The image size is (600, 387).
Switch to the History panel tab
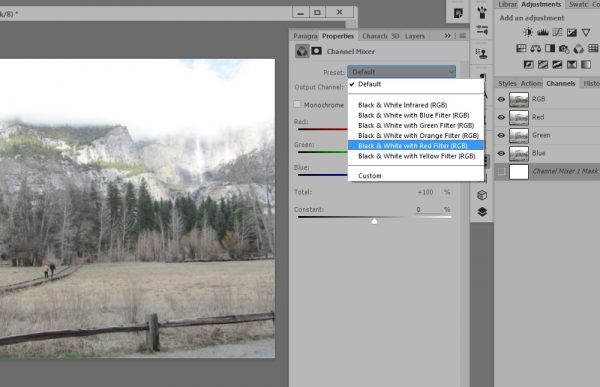(x=591, y=83)
